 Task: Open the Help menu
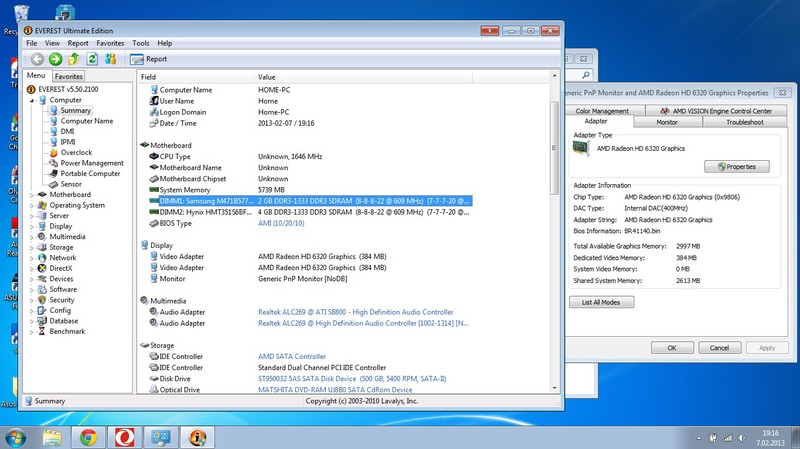coord(164,43)
